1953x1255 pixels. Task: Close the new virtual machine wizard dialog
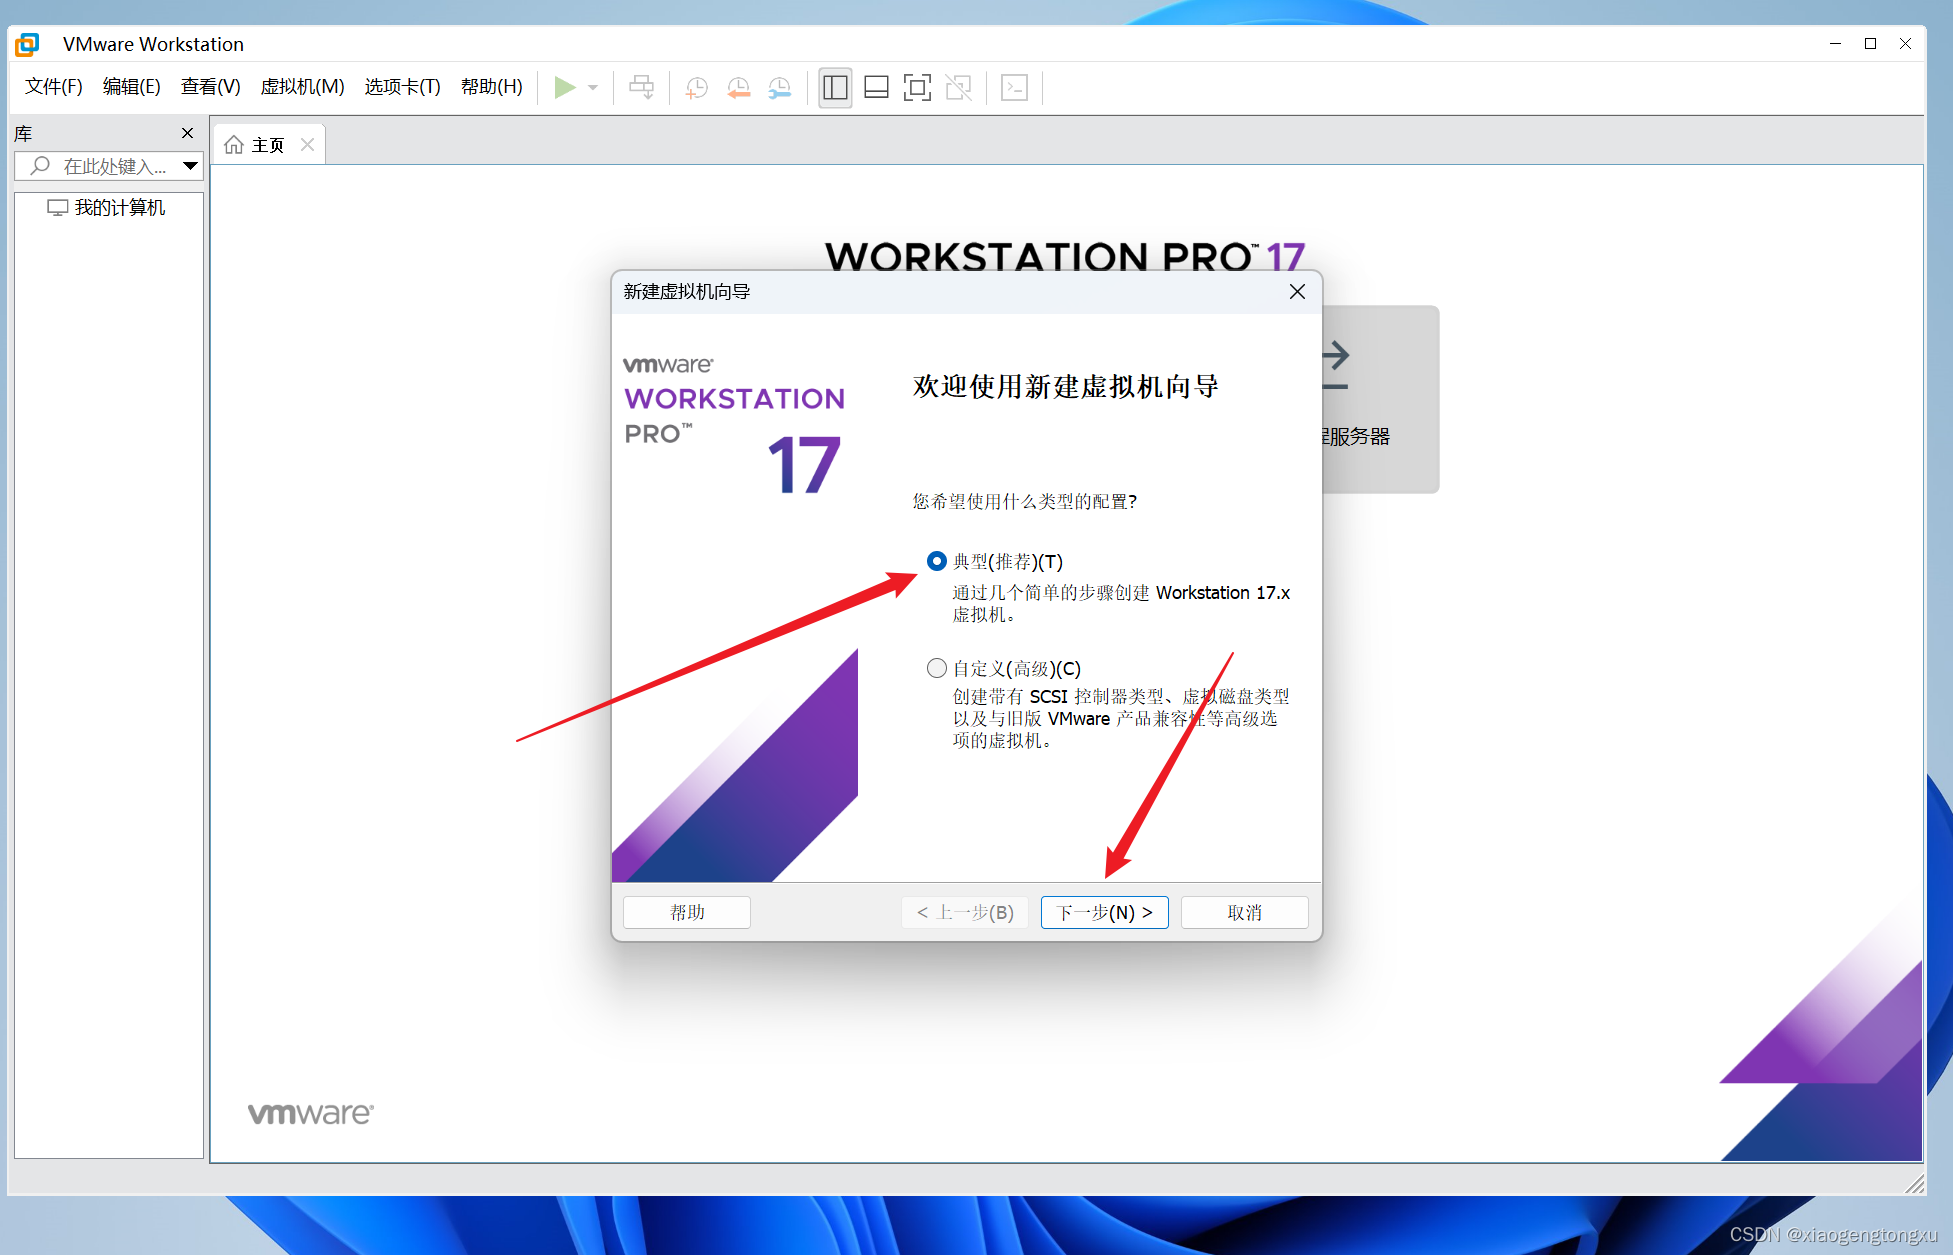coord(1297,291)
